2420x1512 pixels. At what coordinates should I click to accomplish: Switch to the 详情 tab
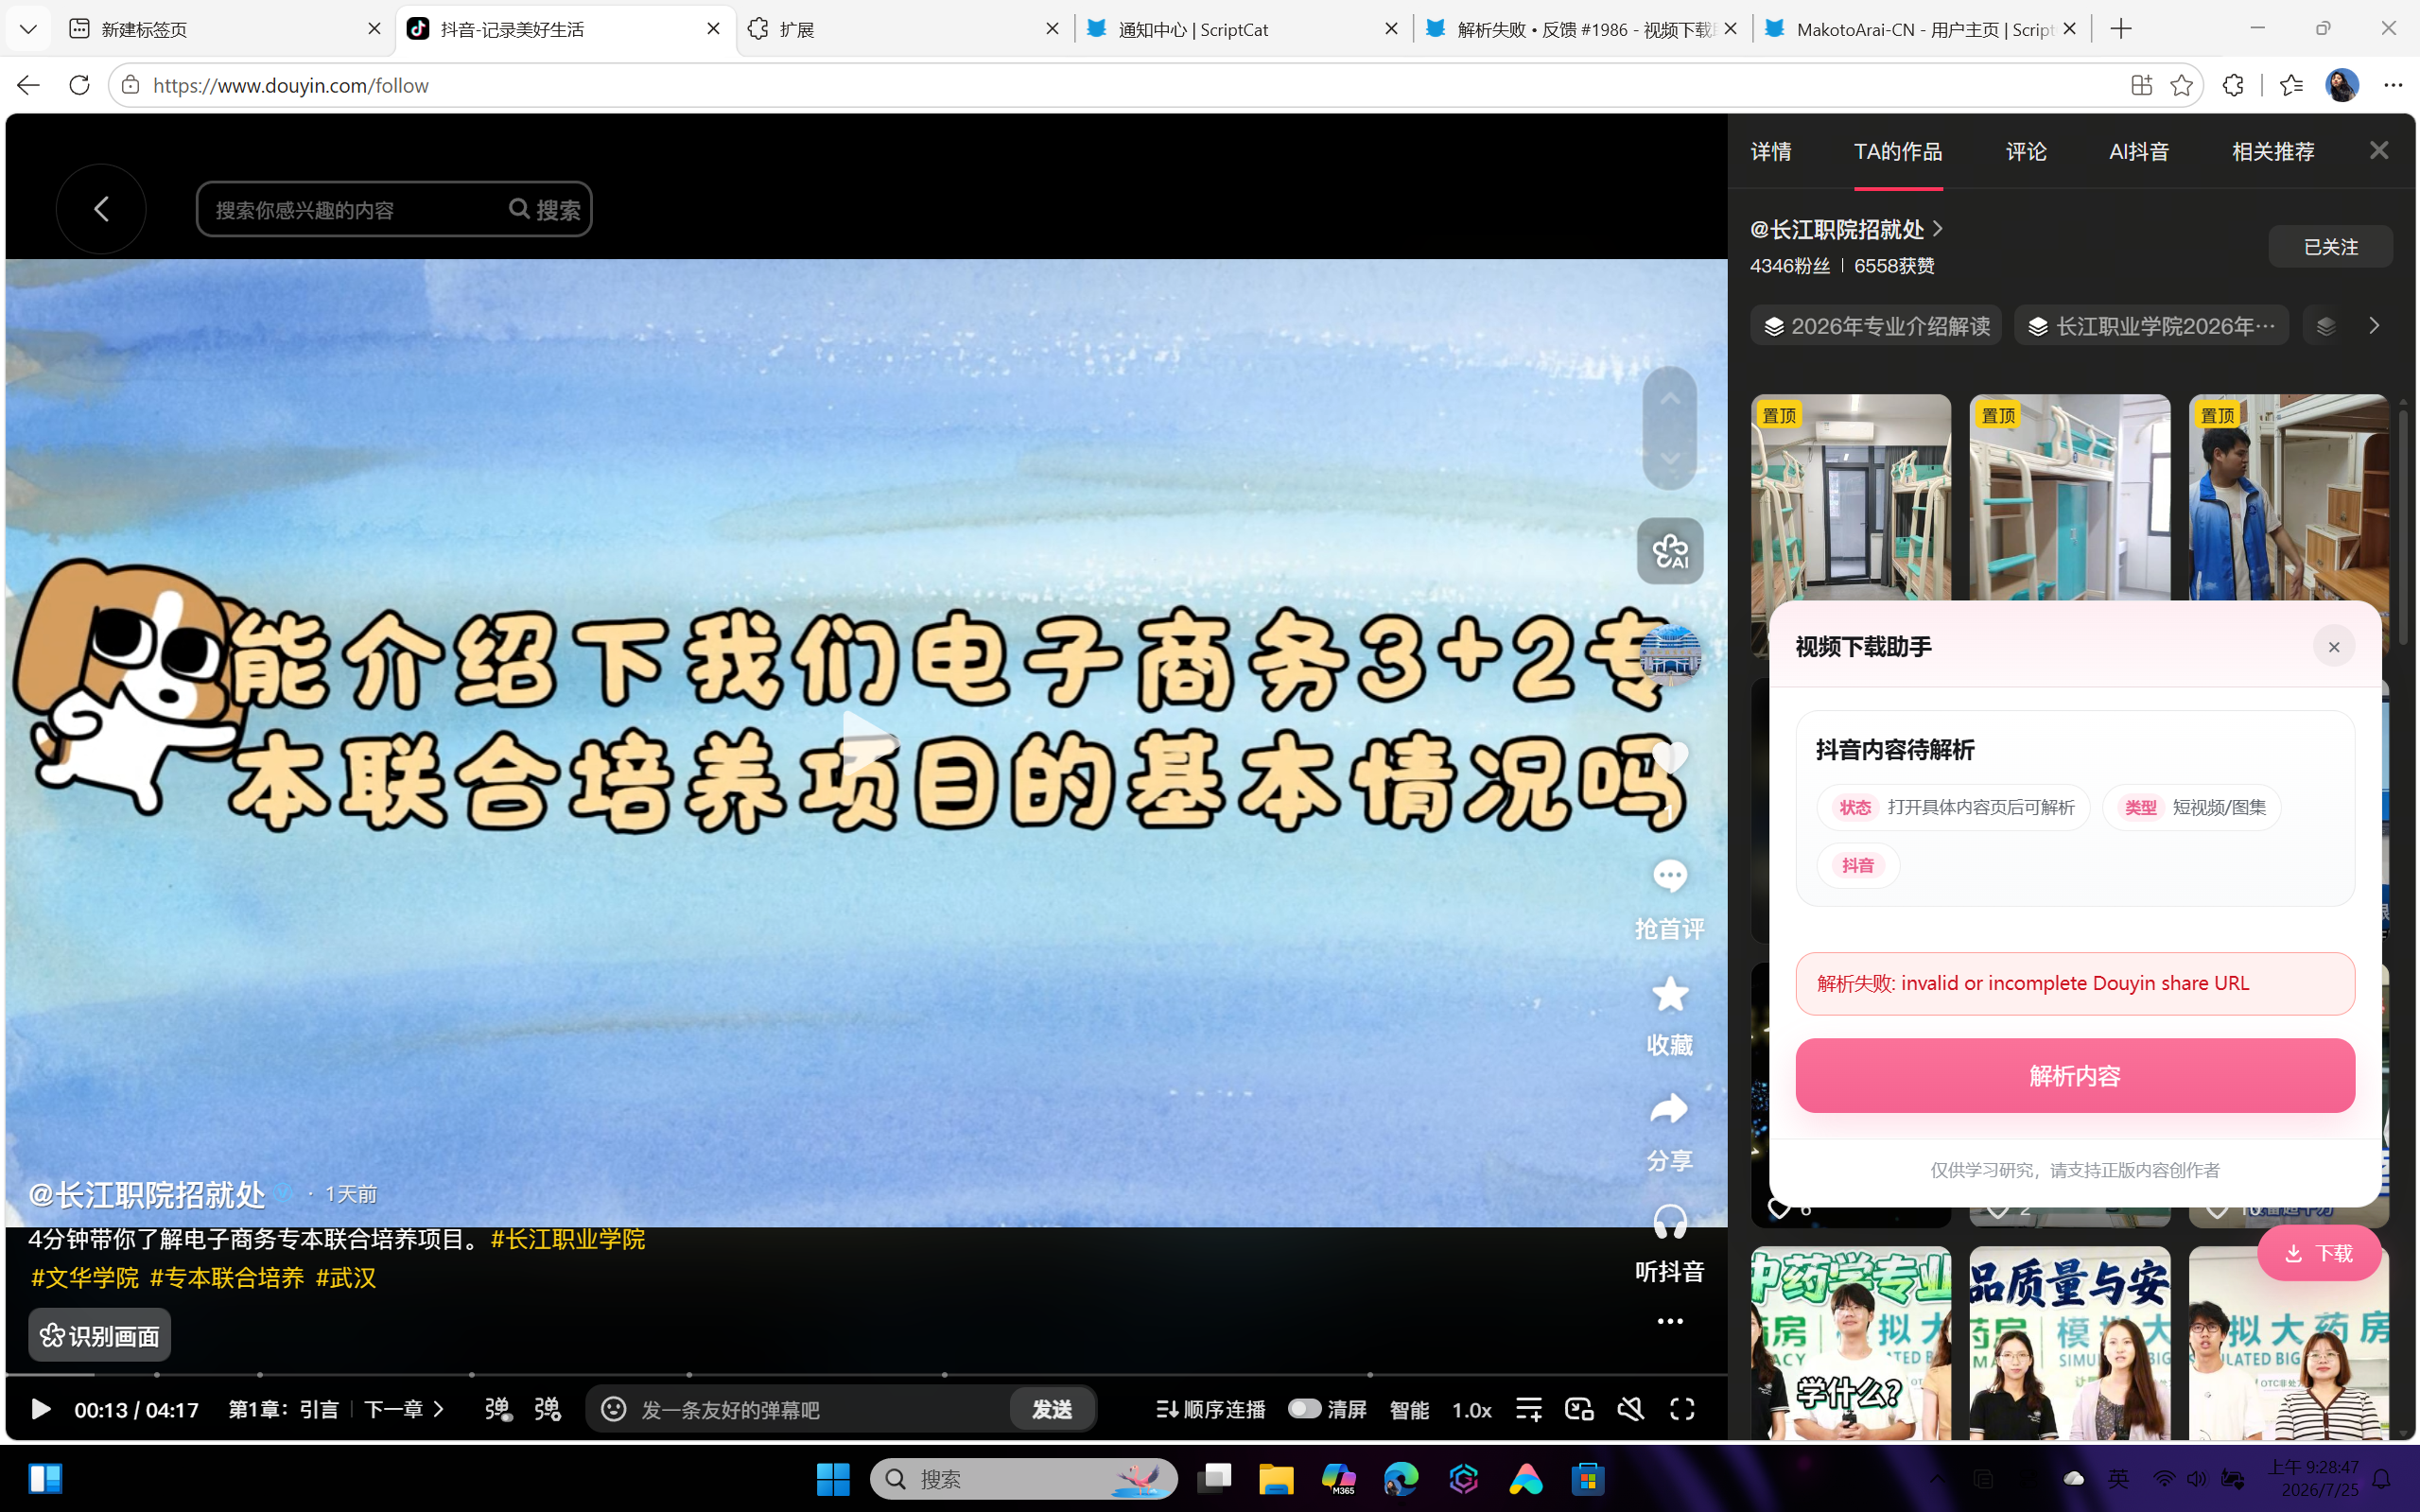[x=1771, y=151]
